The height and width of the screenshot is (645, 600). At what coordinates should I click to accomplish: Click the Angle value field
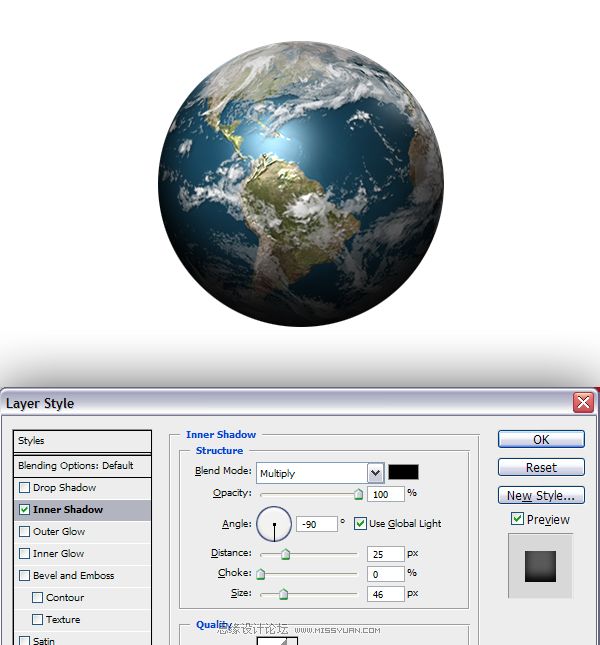[x=317, y=524]
